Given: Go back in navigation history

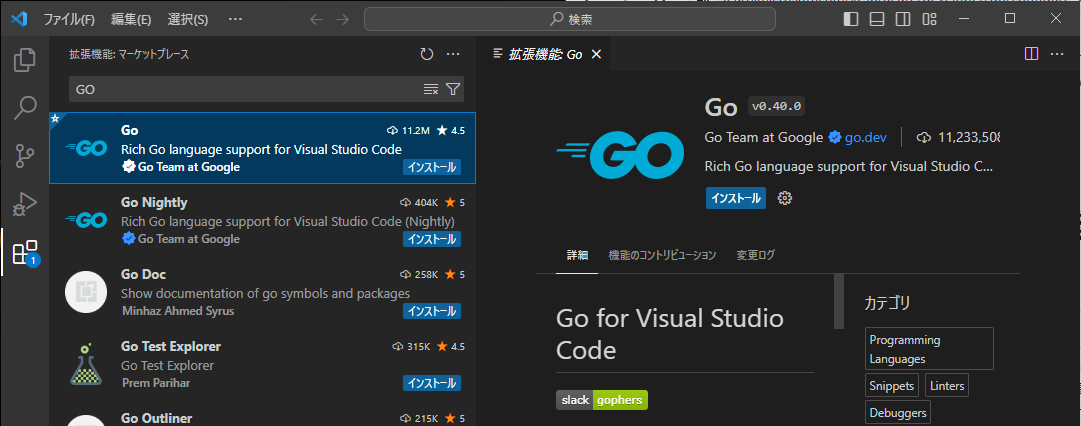Looking at the screenshot, I should coord(316,19).
